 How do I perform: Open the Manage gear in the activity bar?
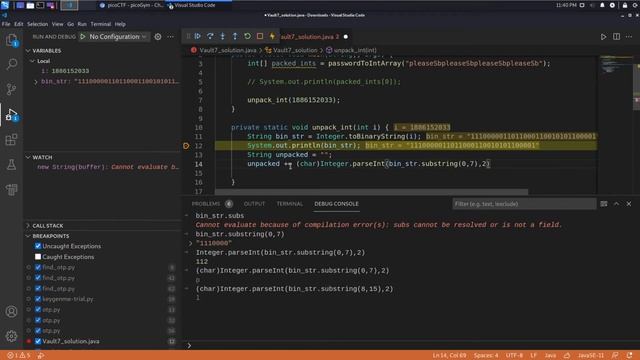point(11,336)
